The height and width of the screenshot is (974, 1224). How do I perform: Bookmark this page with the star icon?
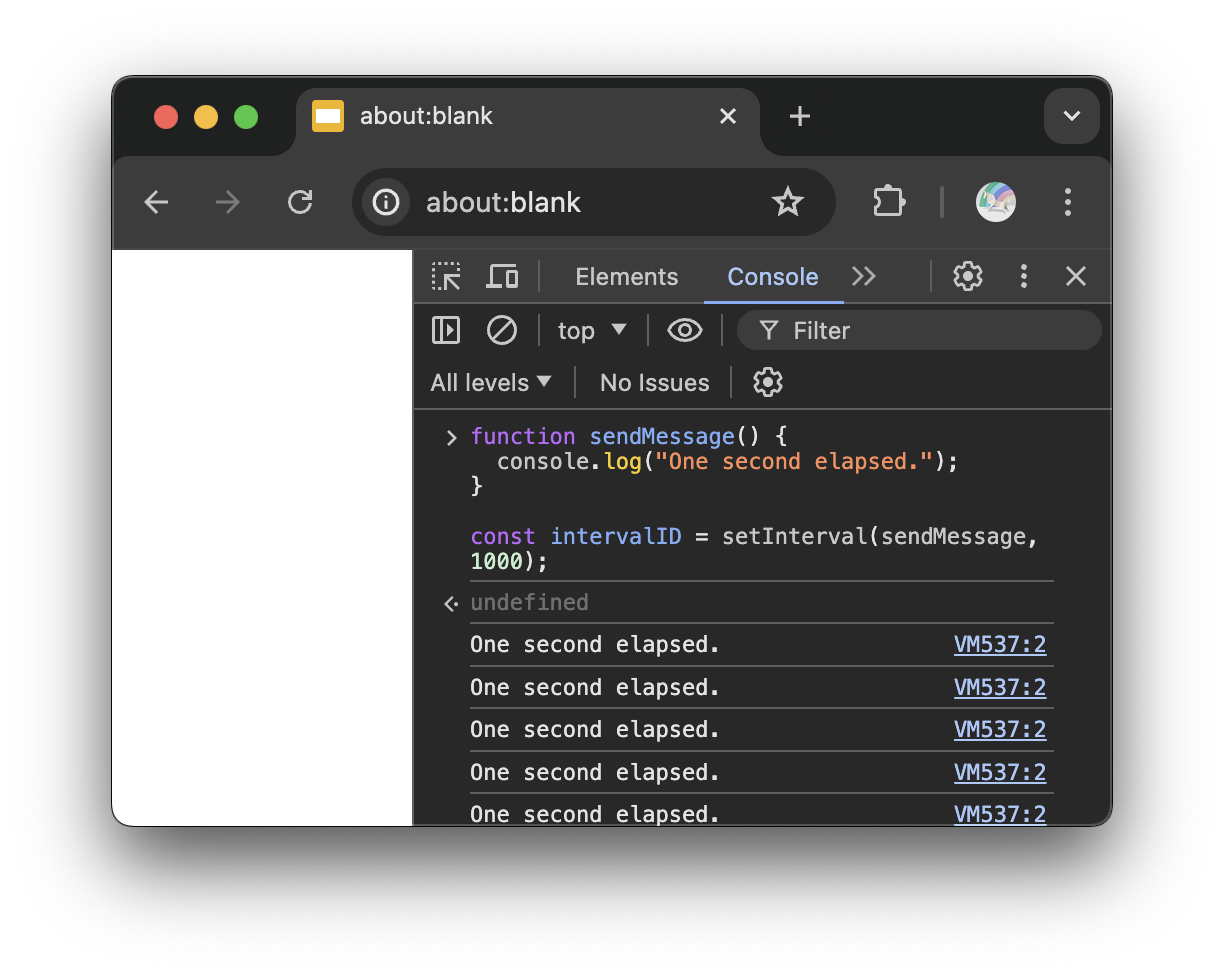pos(788,203)
